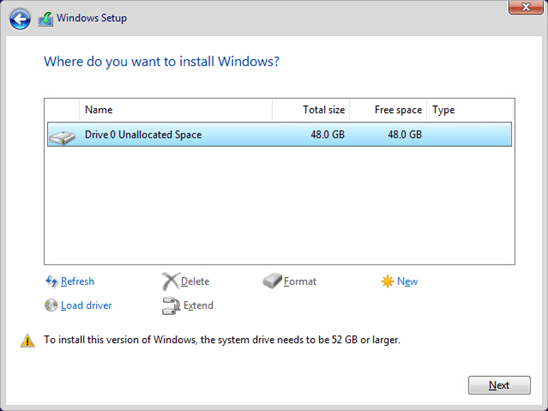Click the hard drive icon for Drive 0
Viewport: 548px width, 411px height.
coord(62,137)
